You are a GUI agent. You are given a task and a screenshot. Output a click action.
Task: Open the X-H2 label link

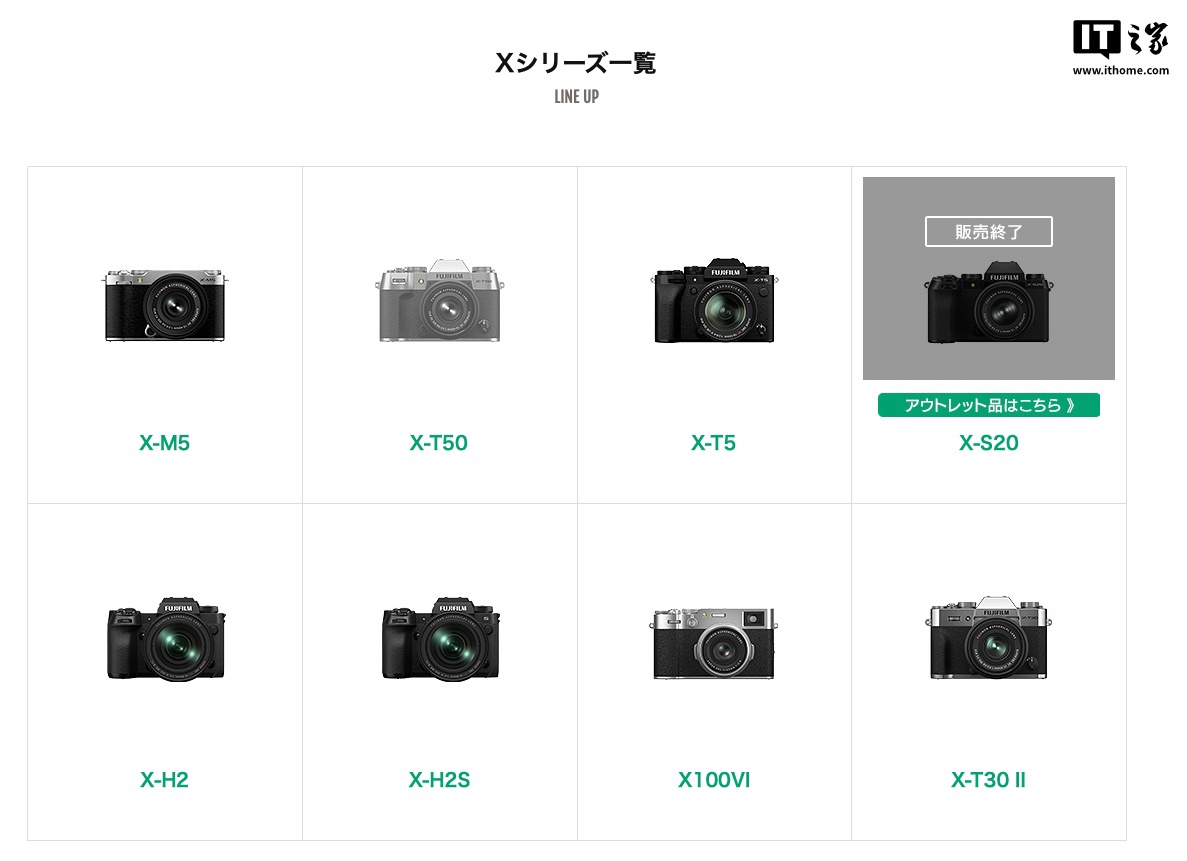point(164,780)
